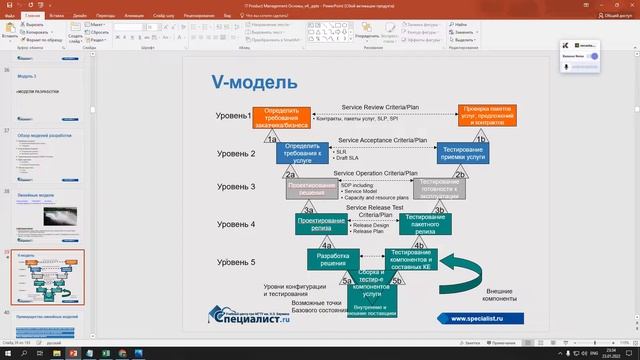Click Share (Общий доступ) button
Screen dimensions: 640x360
click(615, 16)
